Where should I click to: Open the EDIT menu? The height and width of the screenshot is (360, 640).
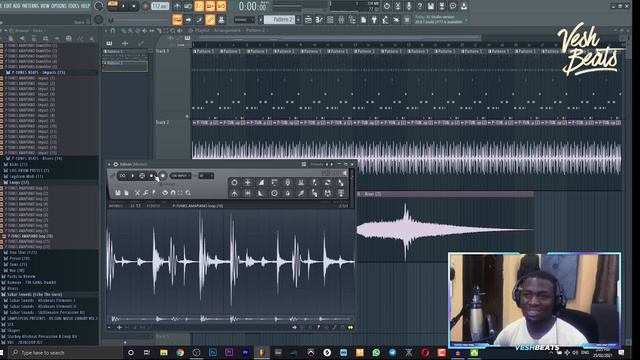(x=7, y=6)
